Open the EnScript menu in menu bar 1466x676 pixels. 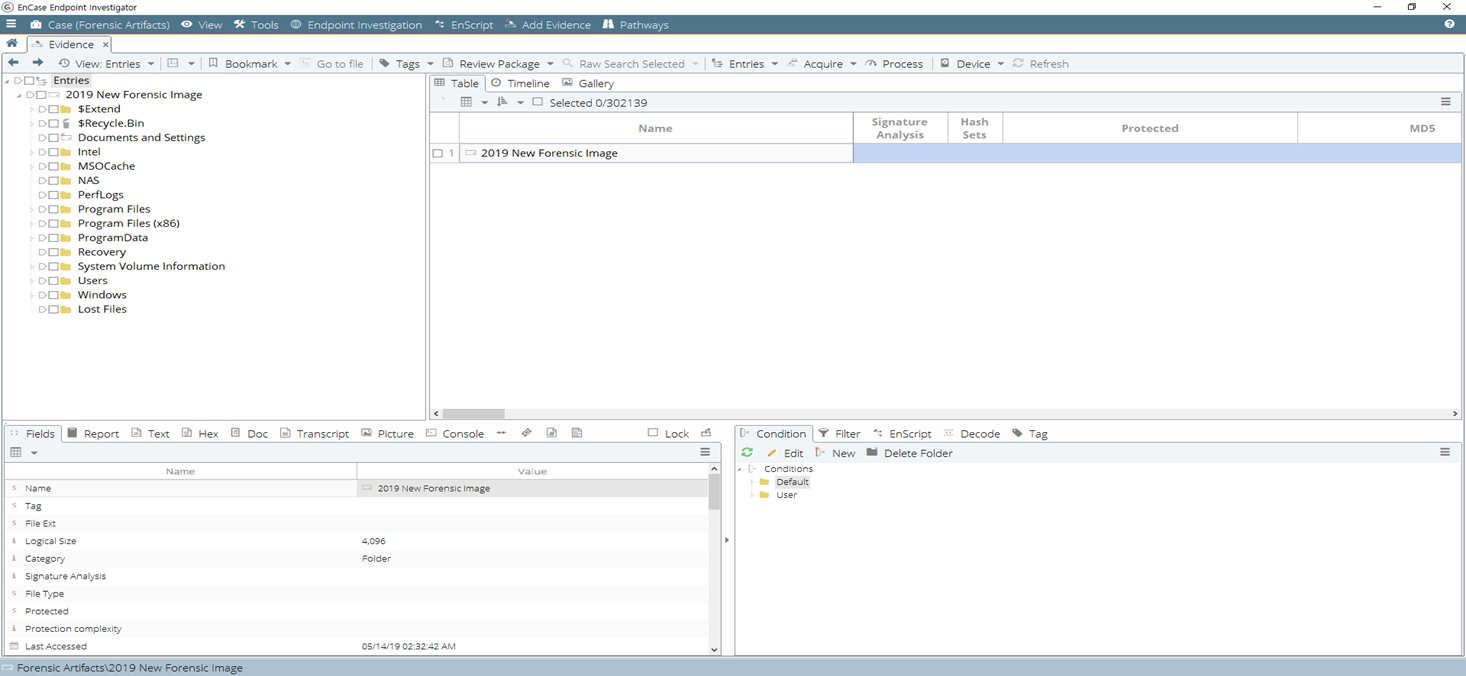pyautogui.click(x=465, y=24)
